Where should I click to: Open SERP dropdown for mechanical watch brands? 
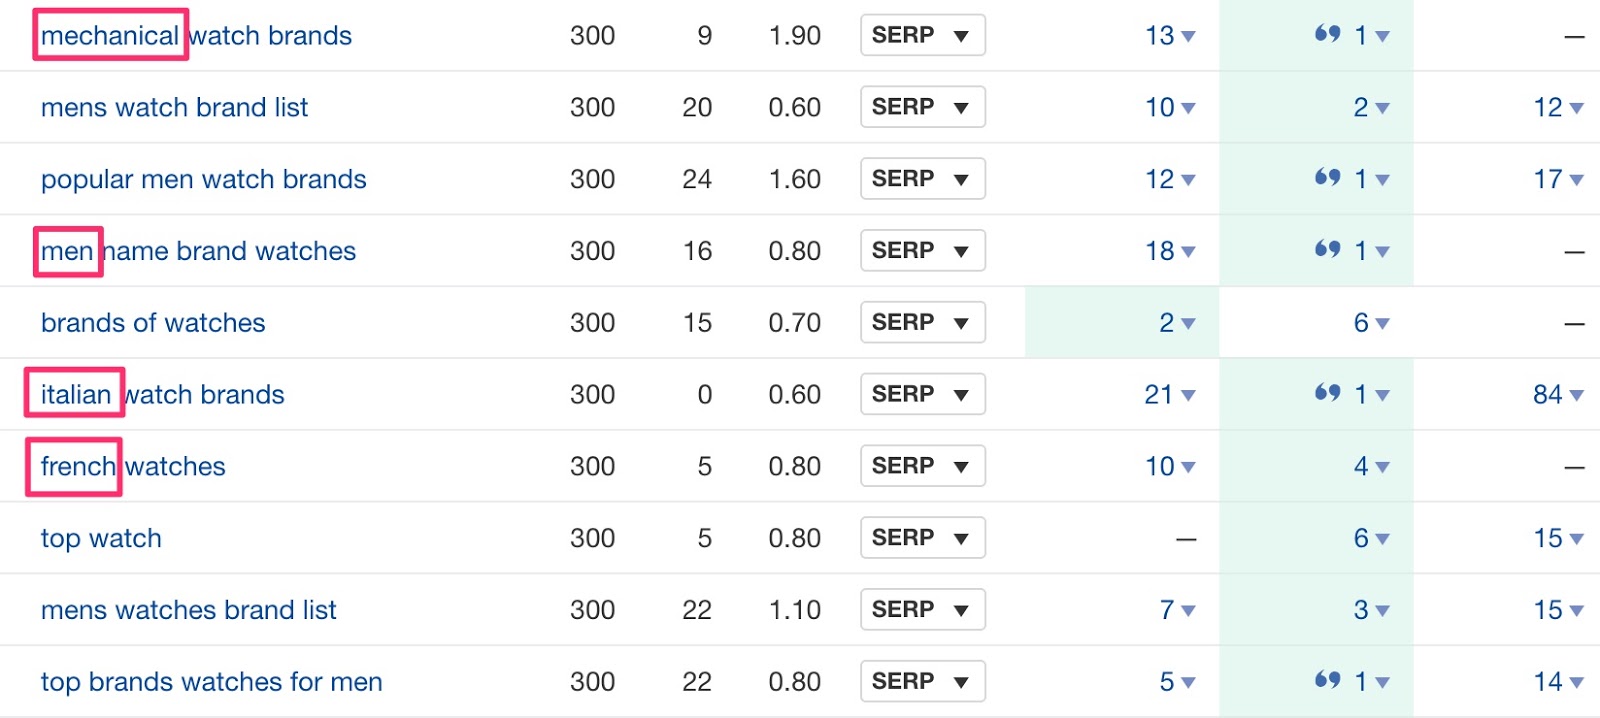(922, 35)
